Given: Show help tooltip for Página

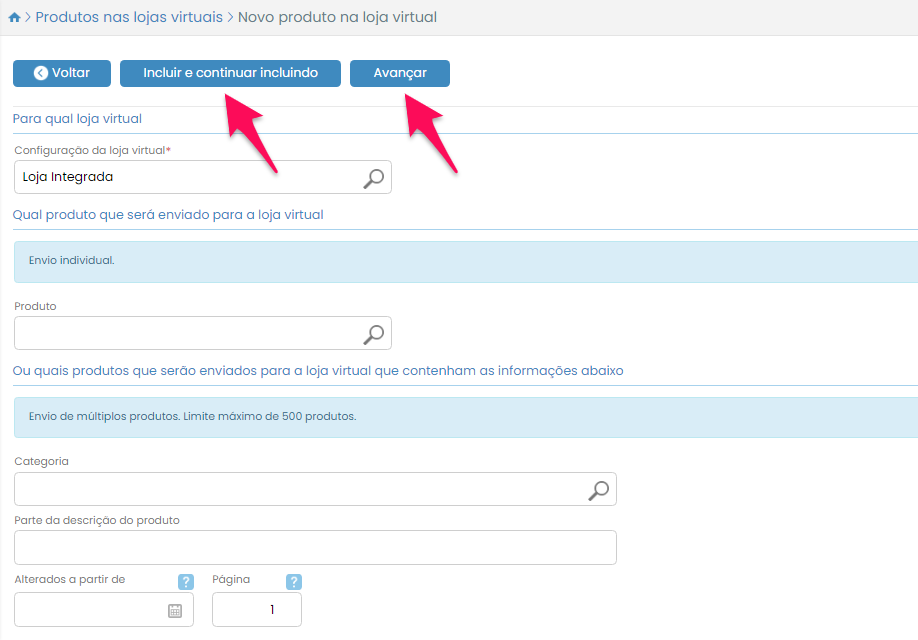Looking at the screenshot, I should point(293,582).
